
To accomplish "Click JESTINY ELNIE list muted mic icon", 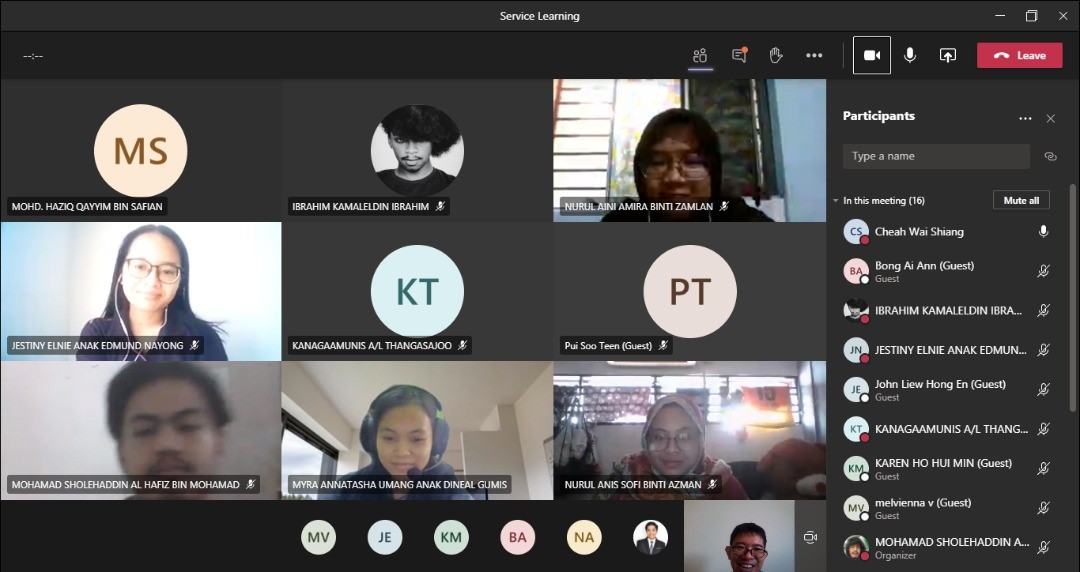I will tap(1043, 350).
